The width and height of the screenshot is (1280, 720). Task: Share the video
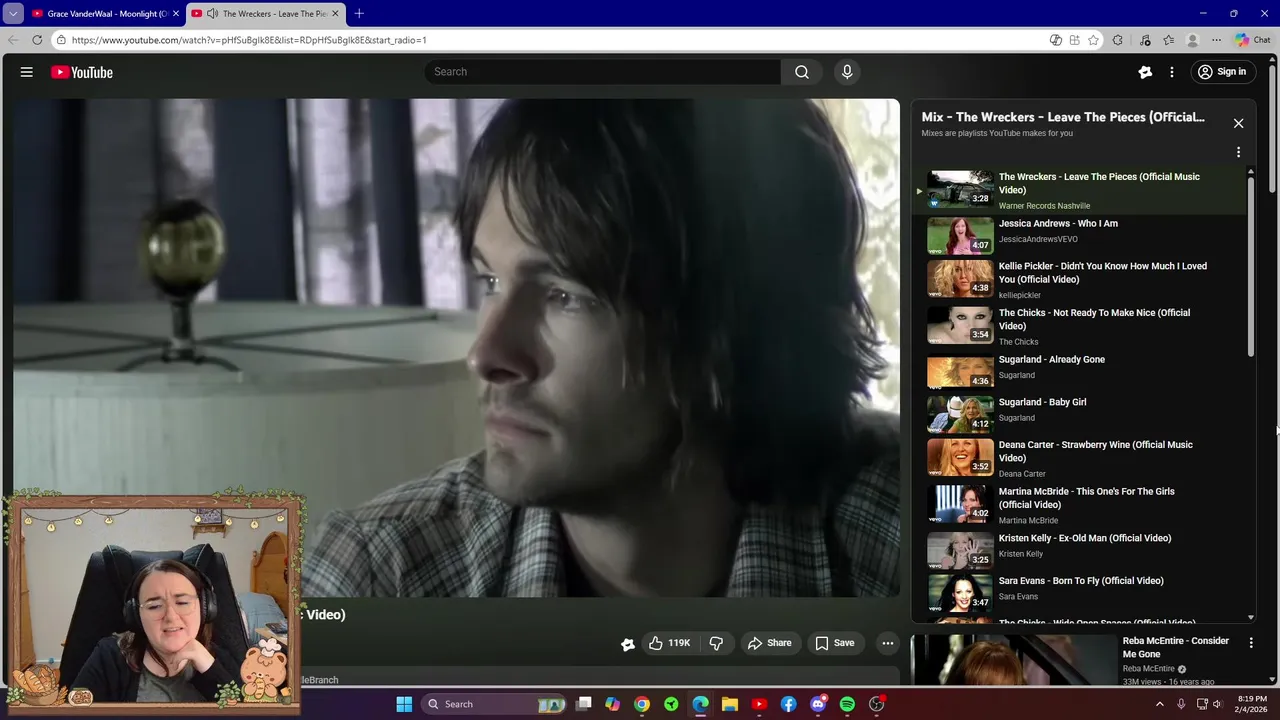click(x=769, y=643)
